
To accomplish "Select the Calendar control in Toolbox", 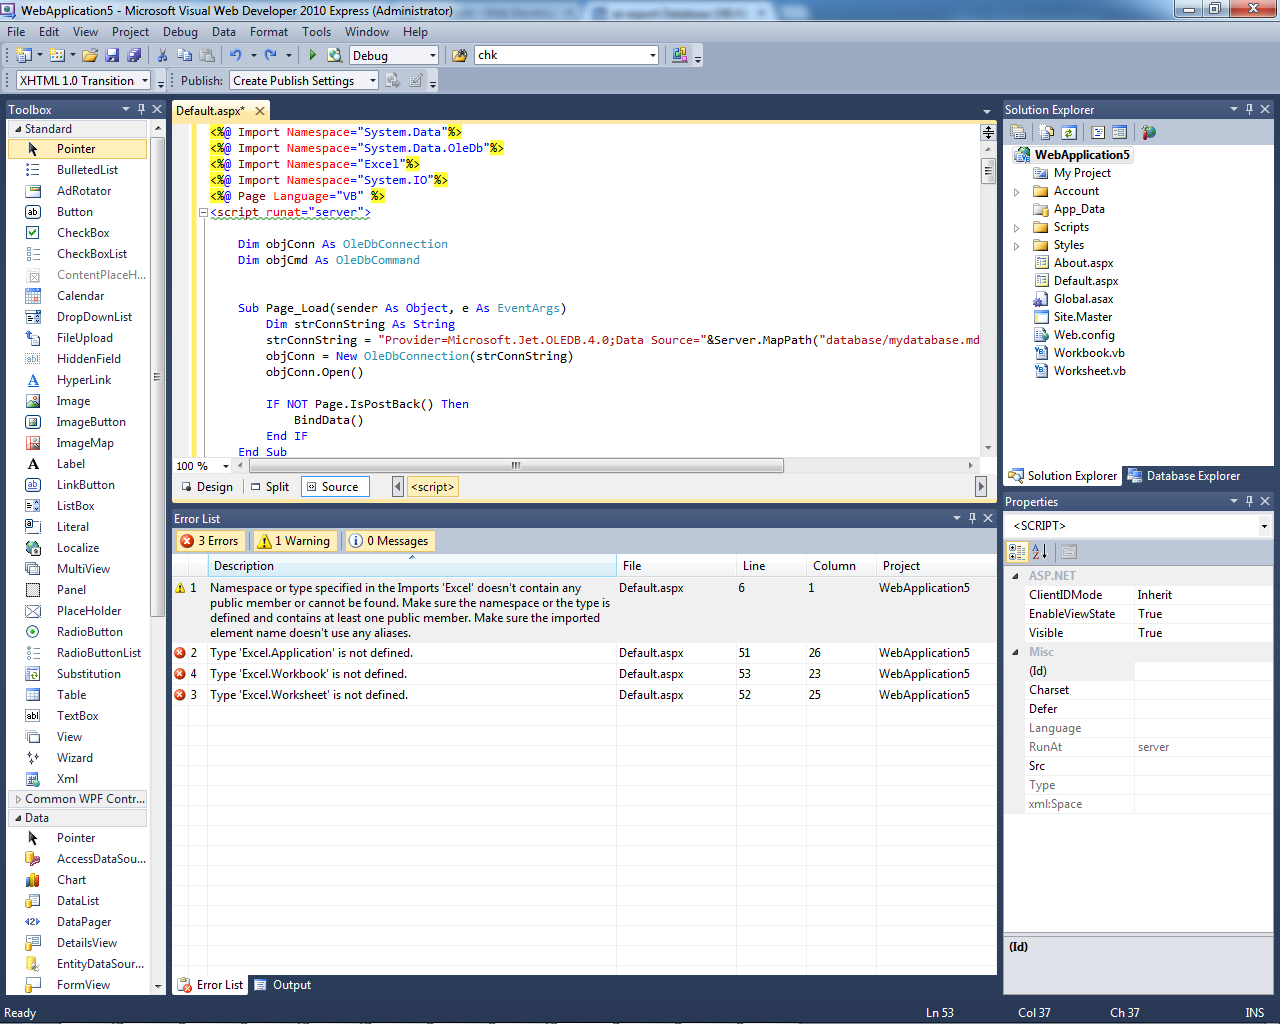I will pos(78,296).
